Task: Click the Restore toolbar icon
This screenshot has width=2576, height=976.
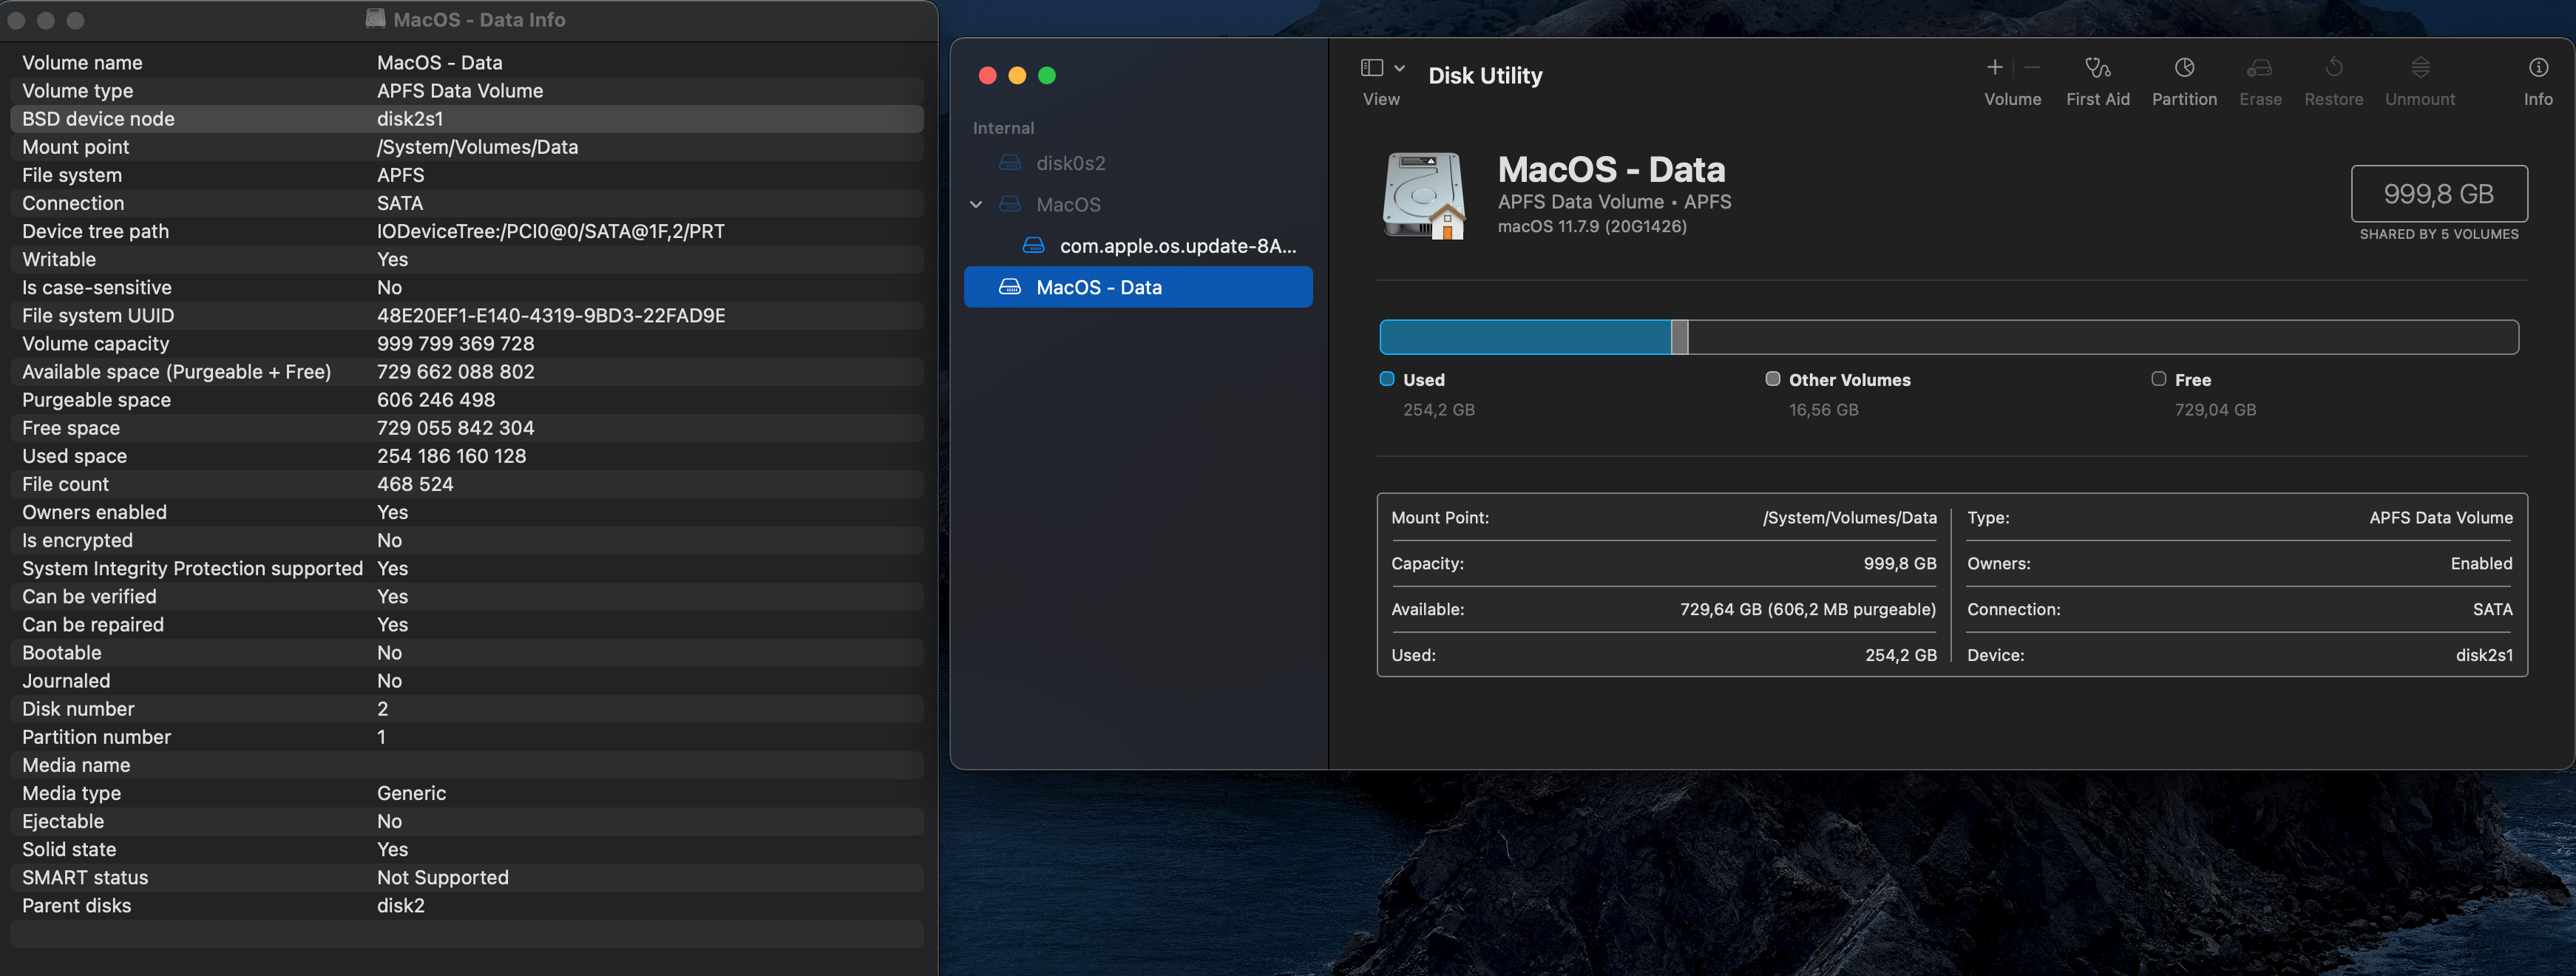Action: [x=2333, y=67]
